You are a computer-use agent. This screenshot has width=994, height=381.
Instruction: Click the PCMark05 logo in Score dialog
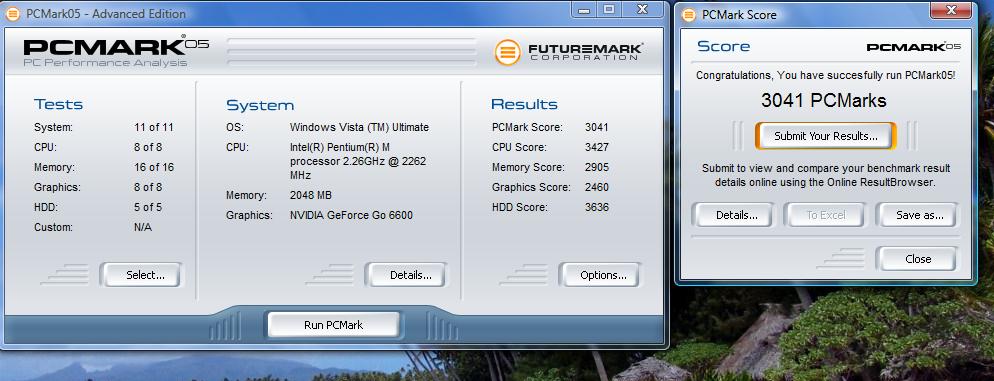(913, 46)
